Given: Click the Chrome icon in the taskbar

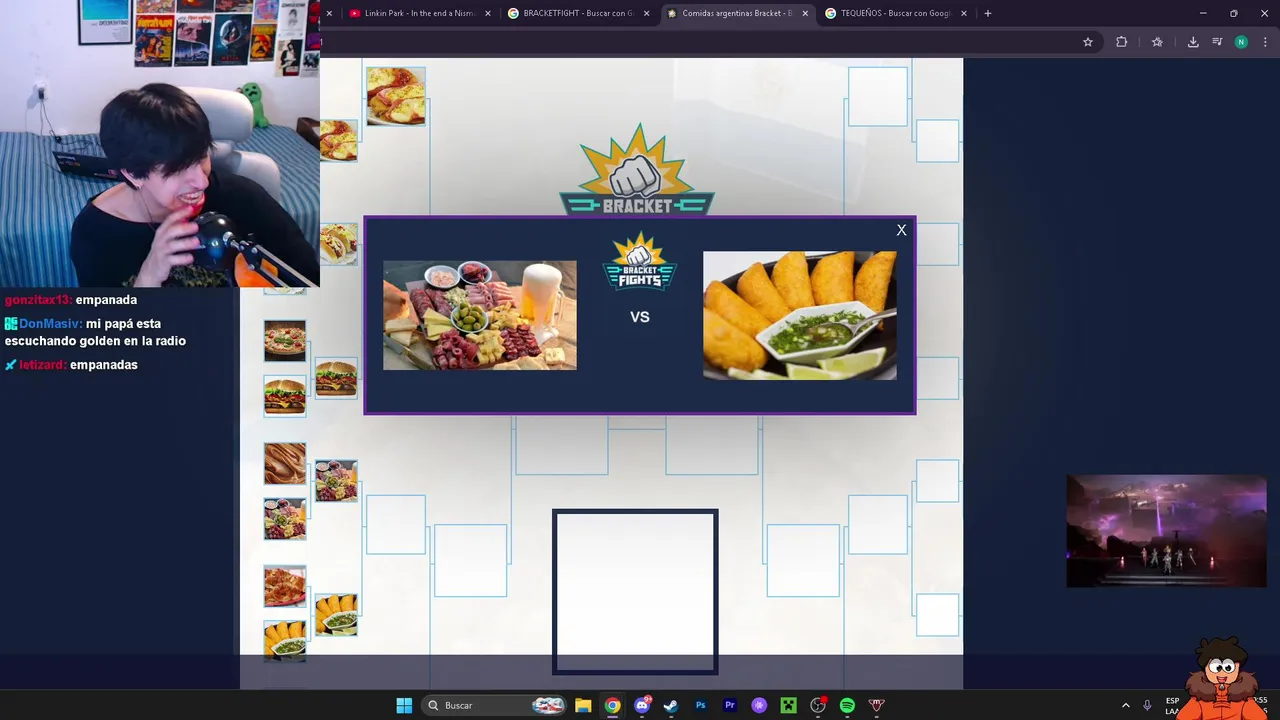Looking at the screenshot, I should point(612,705).
